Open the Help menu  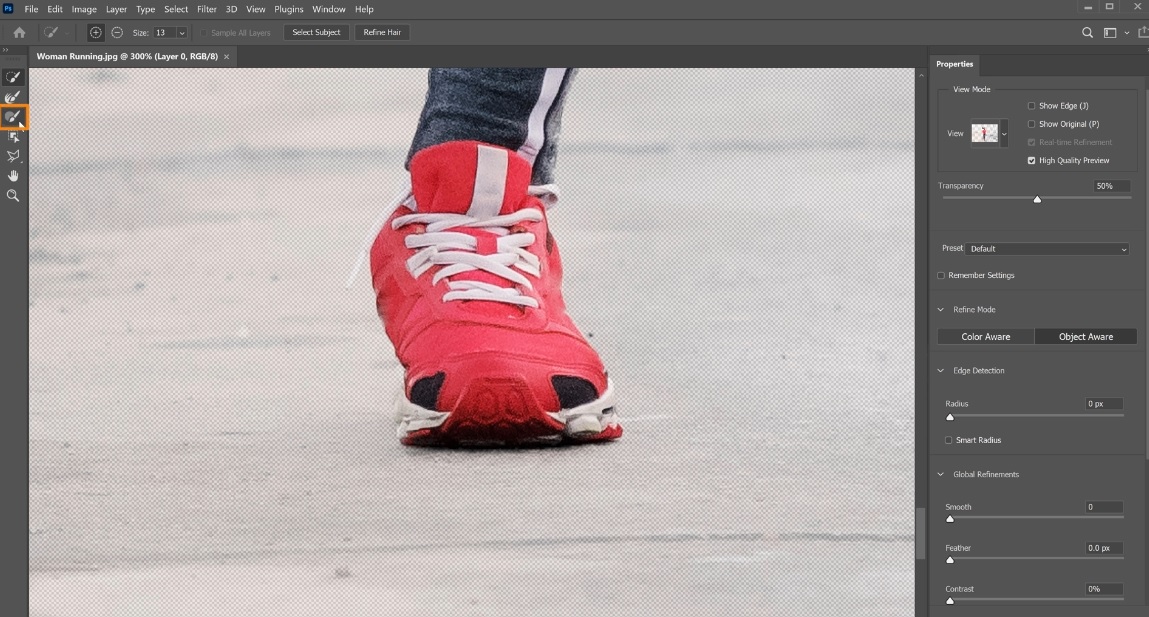click(364, 9)
